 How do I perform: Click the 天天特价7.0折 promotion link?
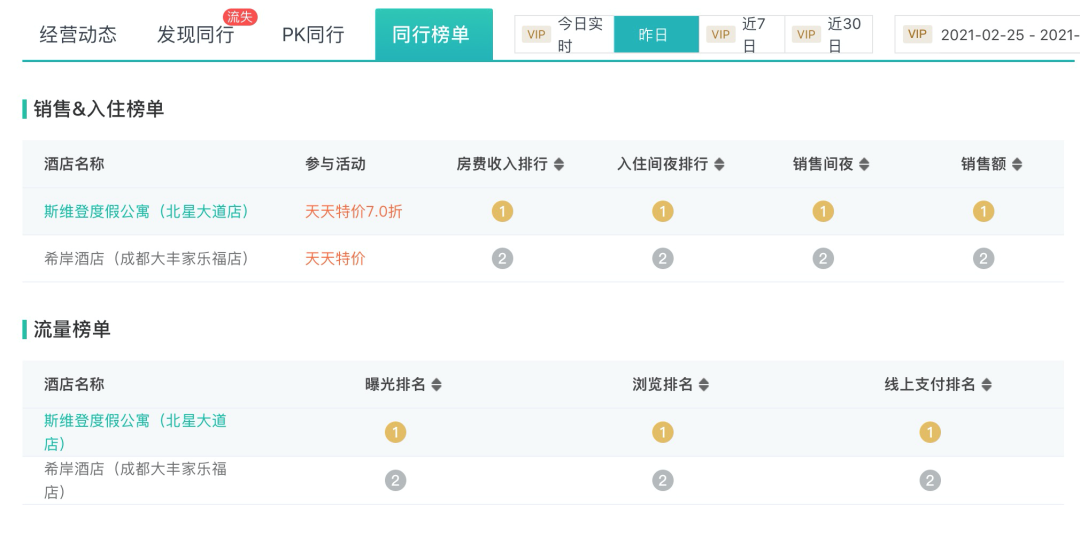353,212
